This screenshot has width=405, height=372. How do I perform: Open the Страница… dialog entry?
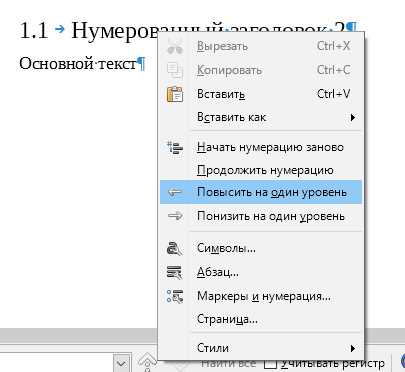pos(261,319)
